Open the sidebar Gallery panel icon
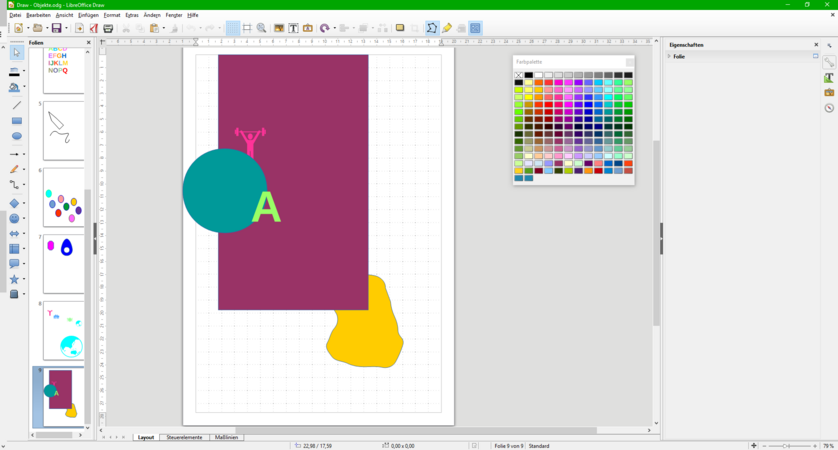 coord(829,93)
